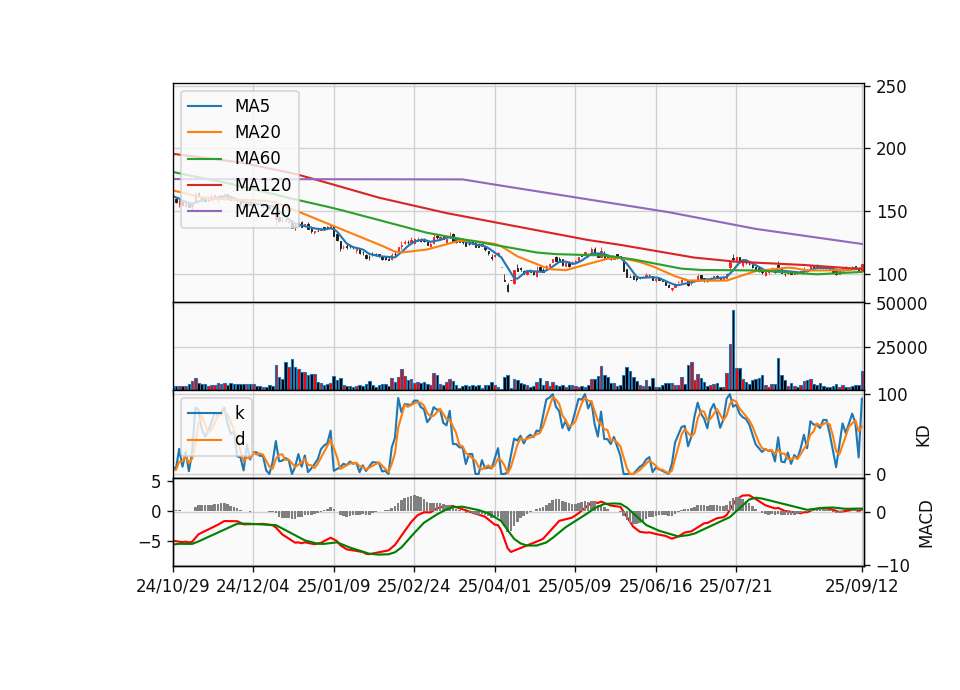Click the -10 MACD right axis label
The height and width of the screenshot is (690, 960).
(891, 566)
